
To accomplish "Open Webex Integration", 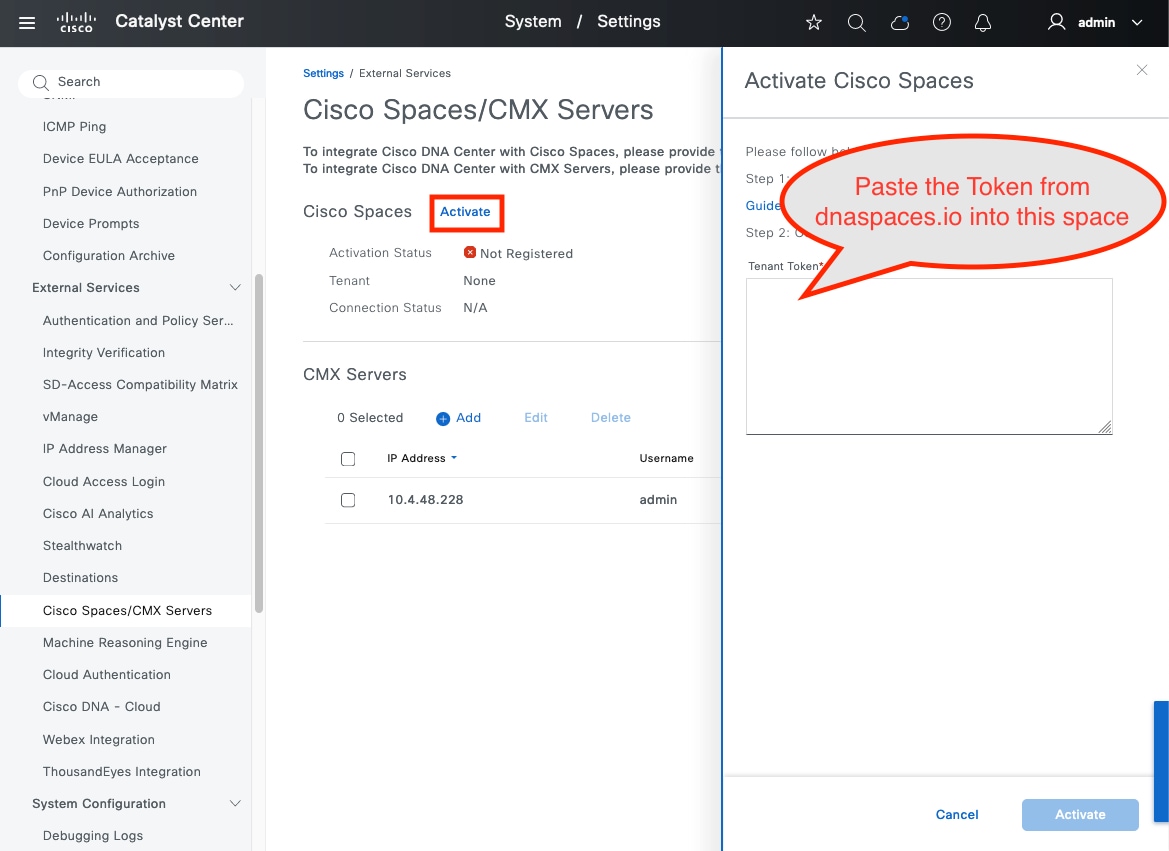I will tap(98, 740).
